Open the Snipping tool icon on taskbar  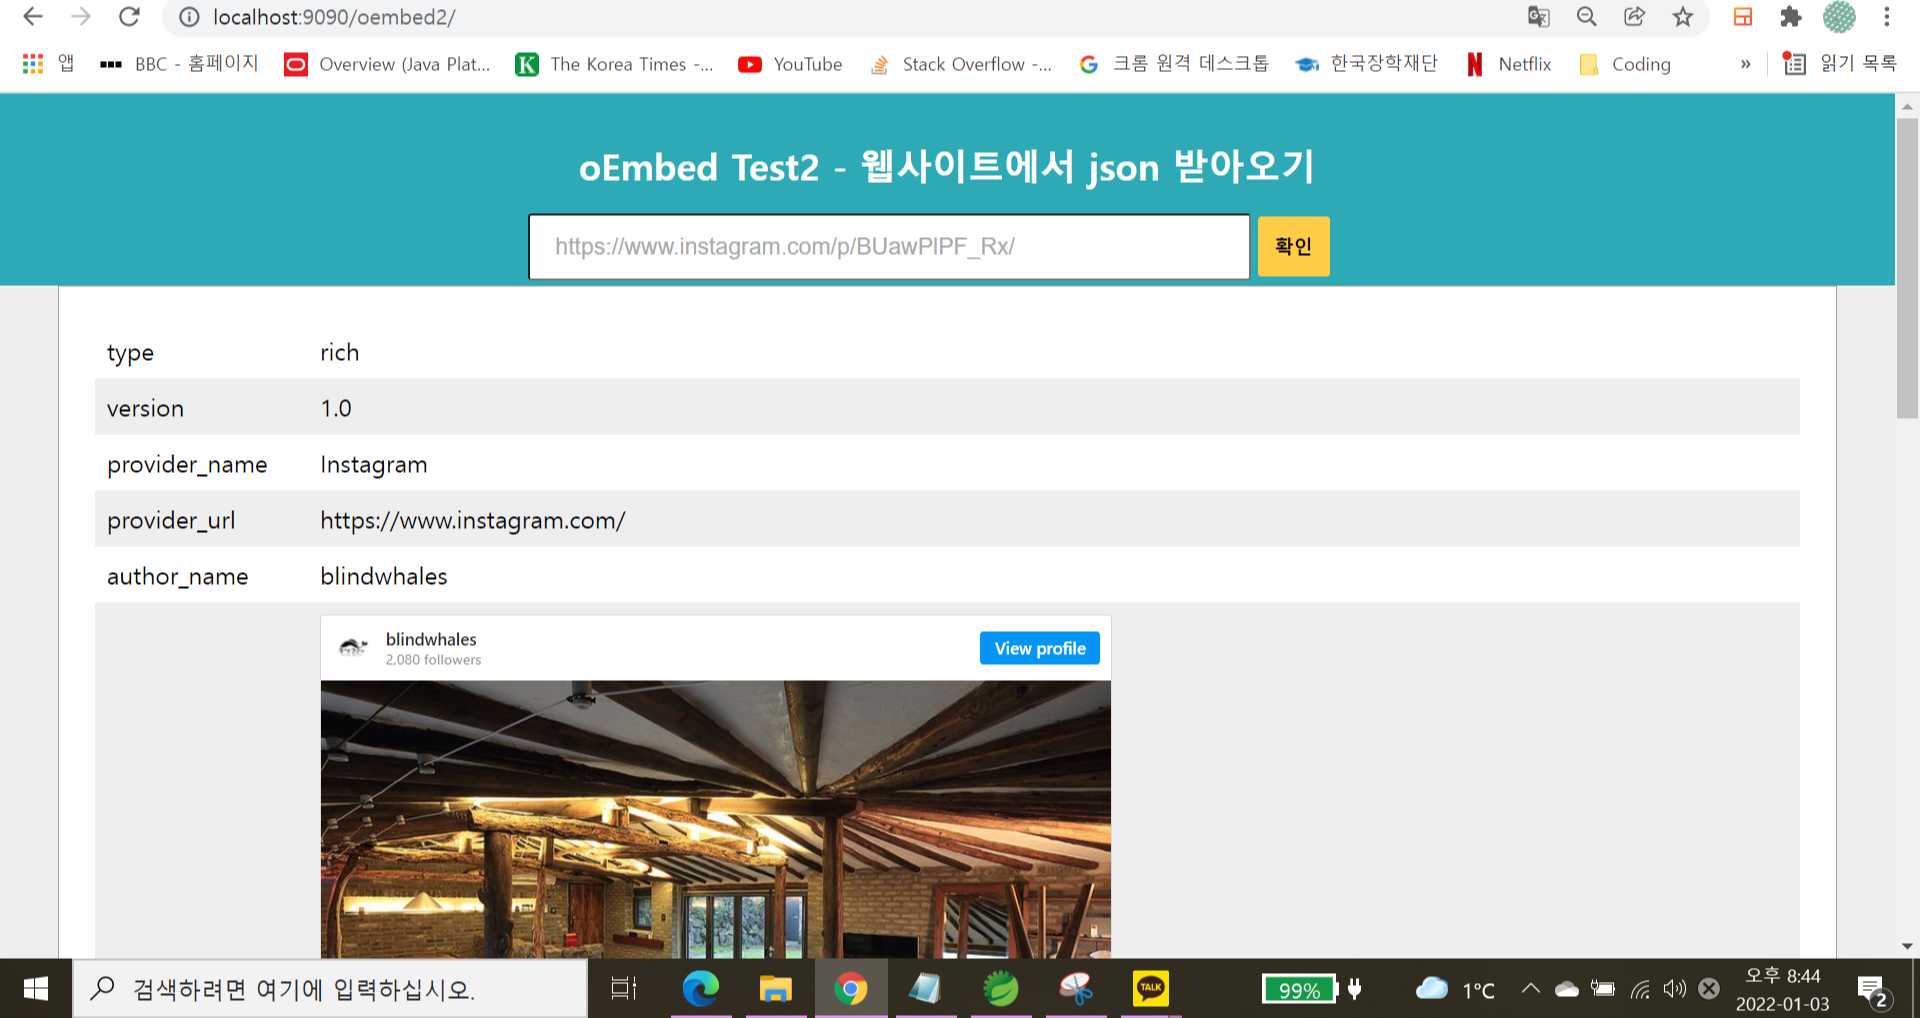point(1076,989)
